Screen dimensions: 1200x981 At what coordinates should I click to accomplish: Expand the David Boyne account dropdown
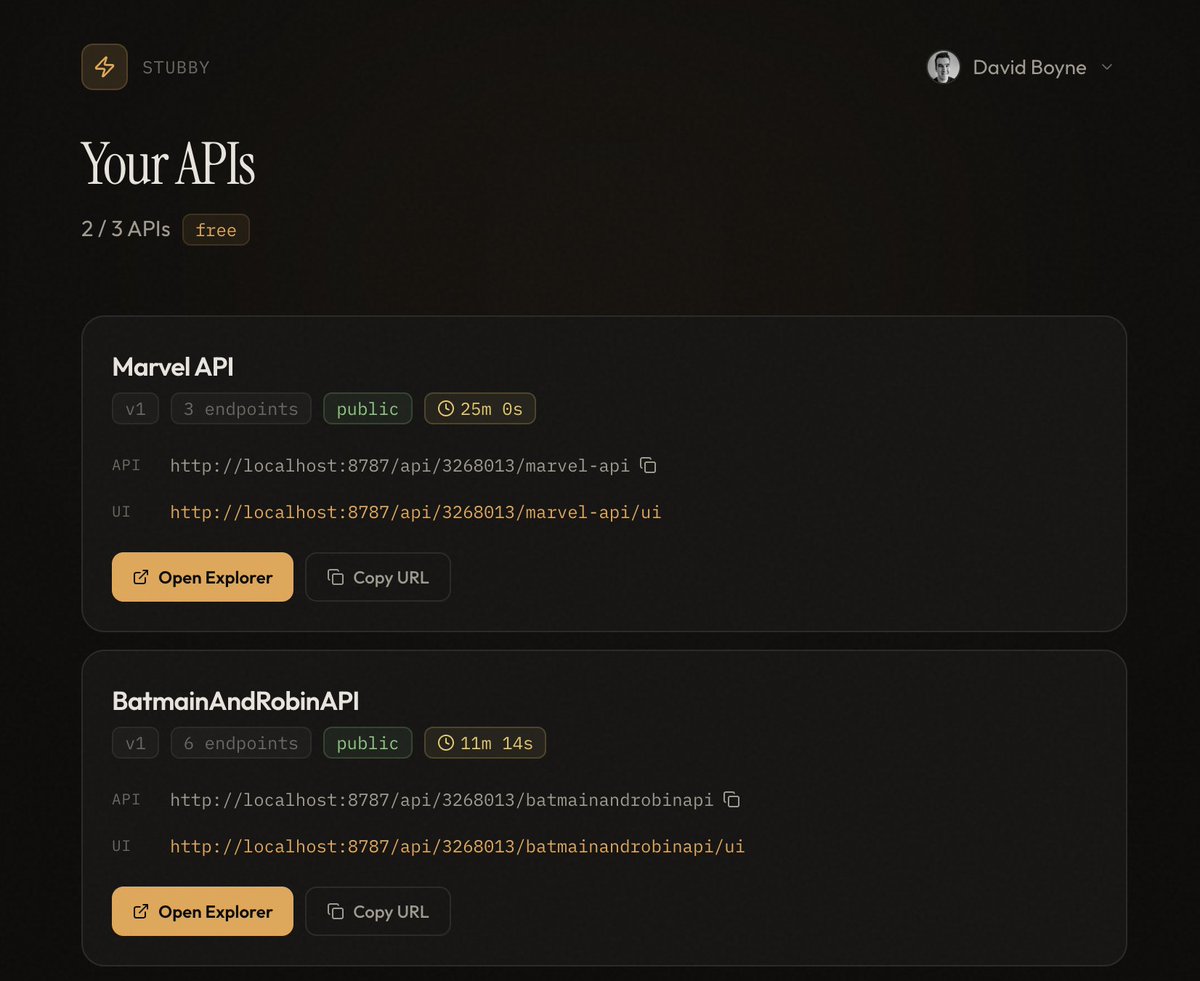click(x=1107, y=67)
